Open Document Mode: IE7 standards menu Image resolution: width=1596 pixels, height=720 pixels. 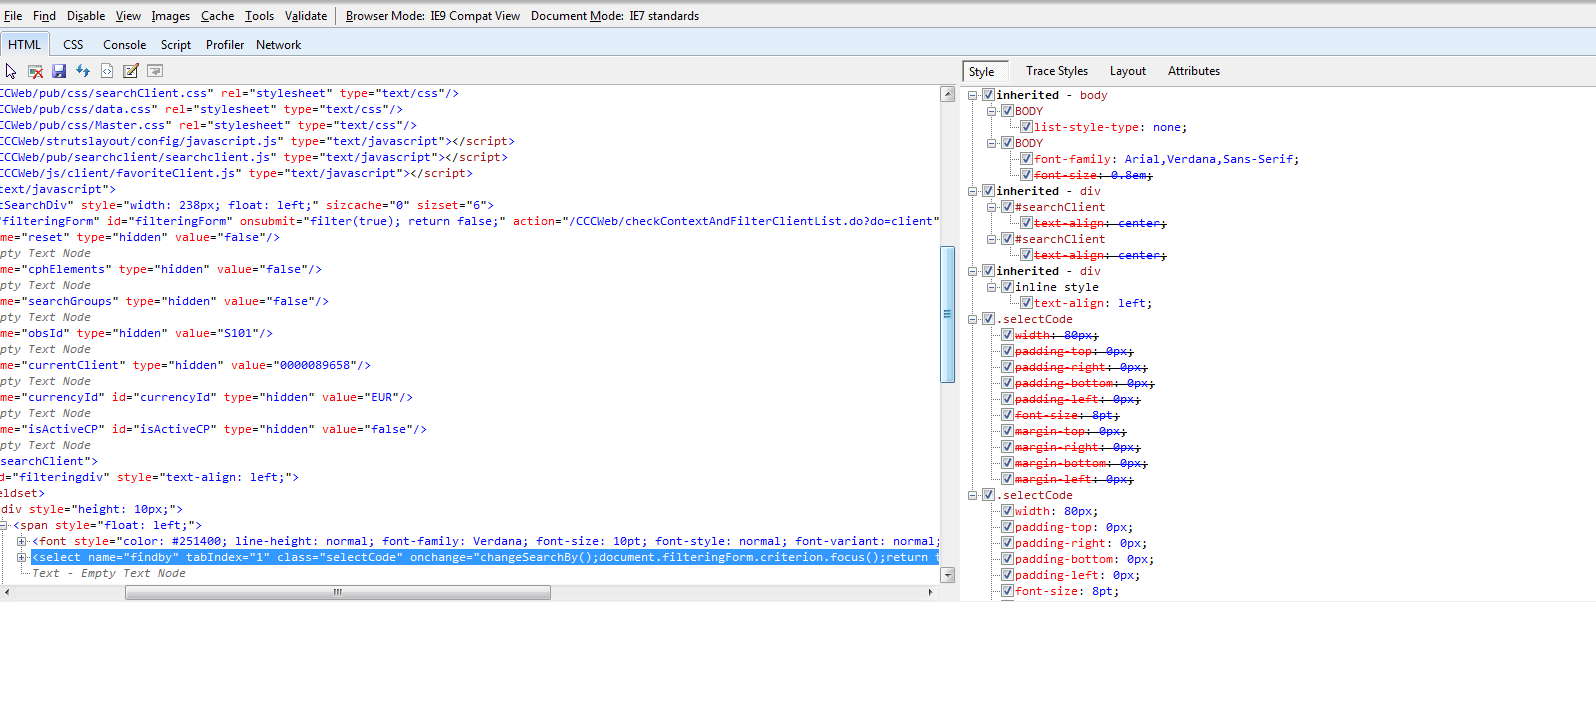(615, 16)
